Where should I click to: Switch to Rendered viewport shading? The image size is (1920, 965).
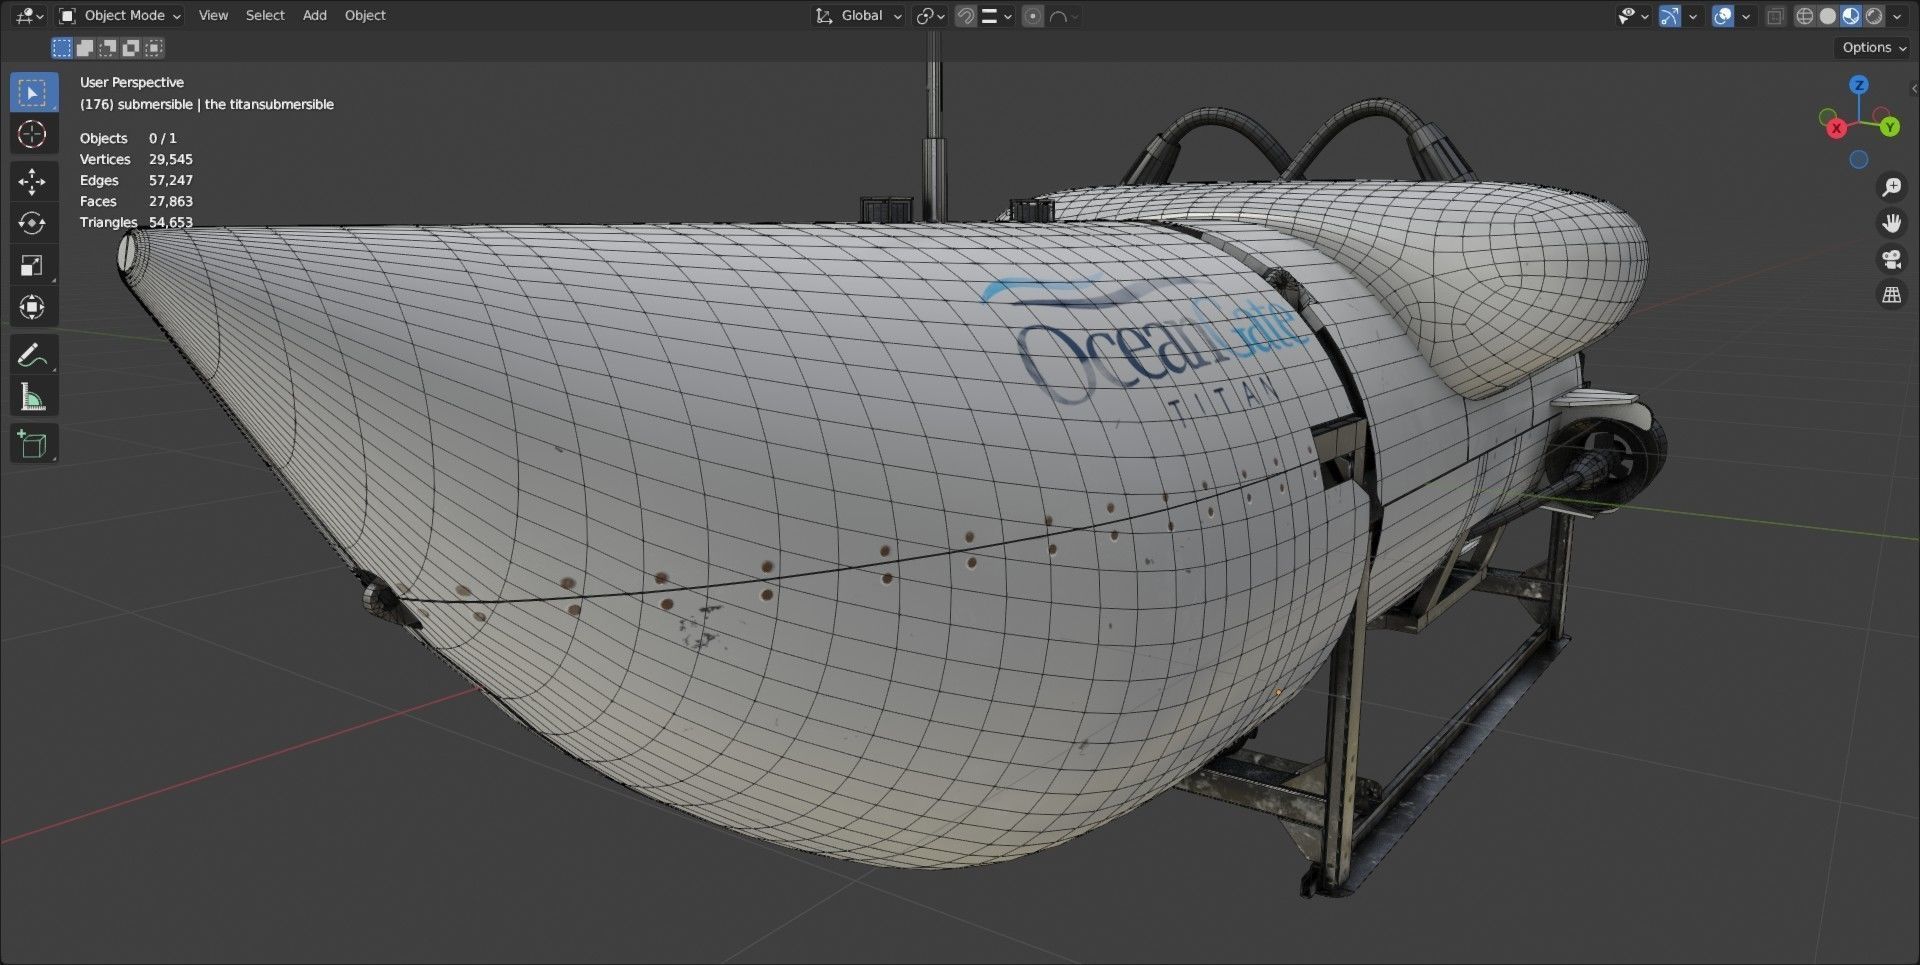pos(1874,16)
